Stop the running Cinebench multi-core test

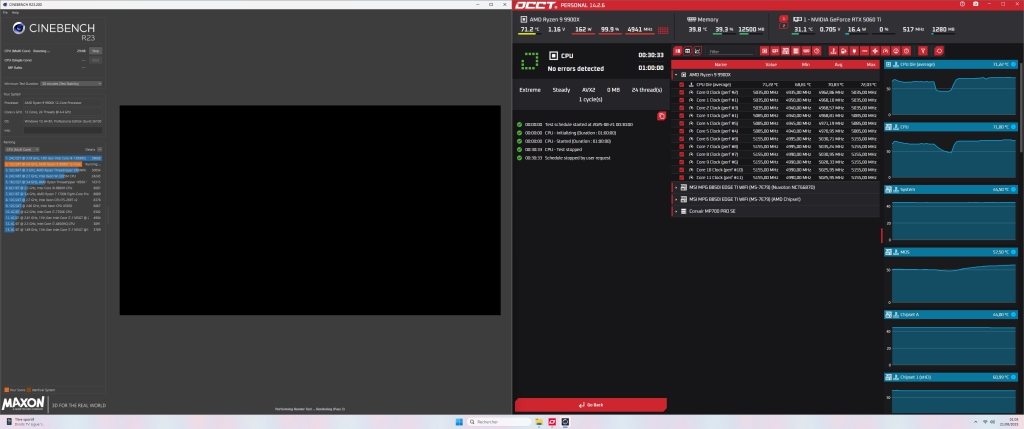(95, 50)
